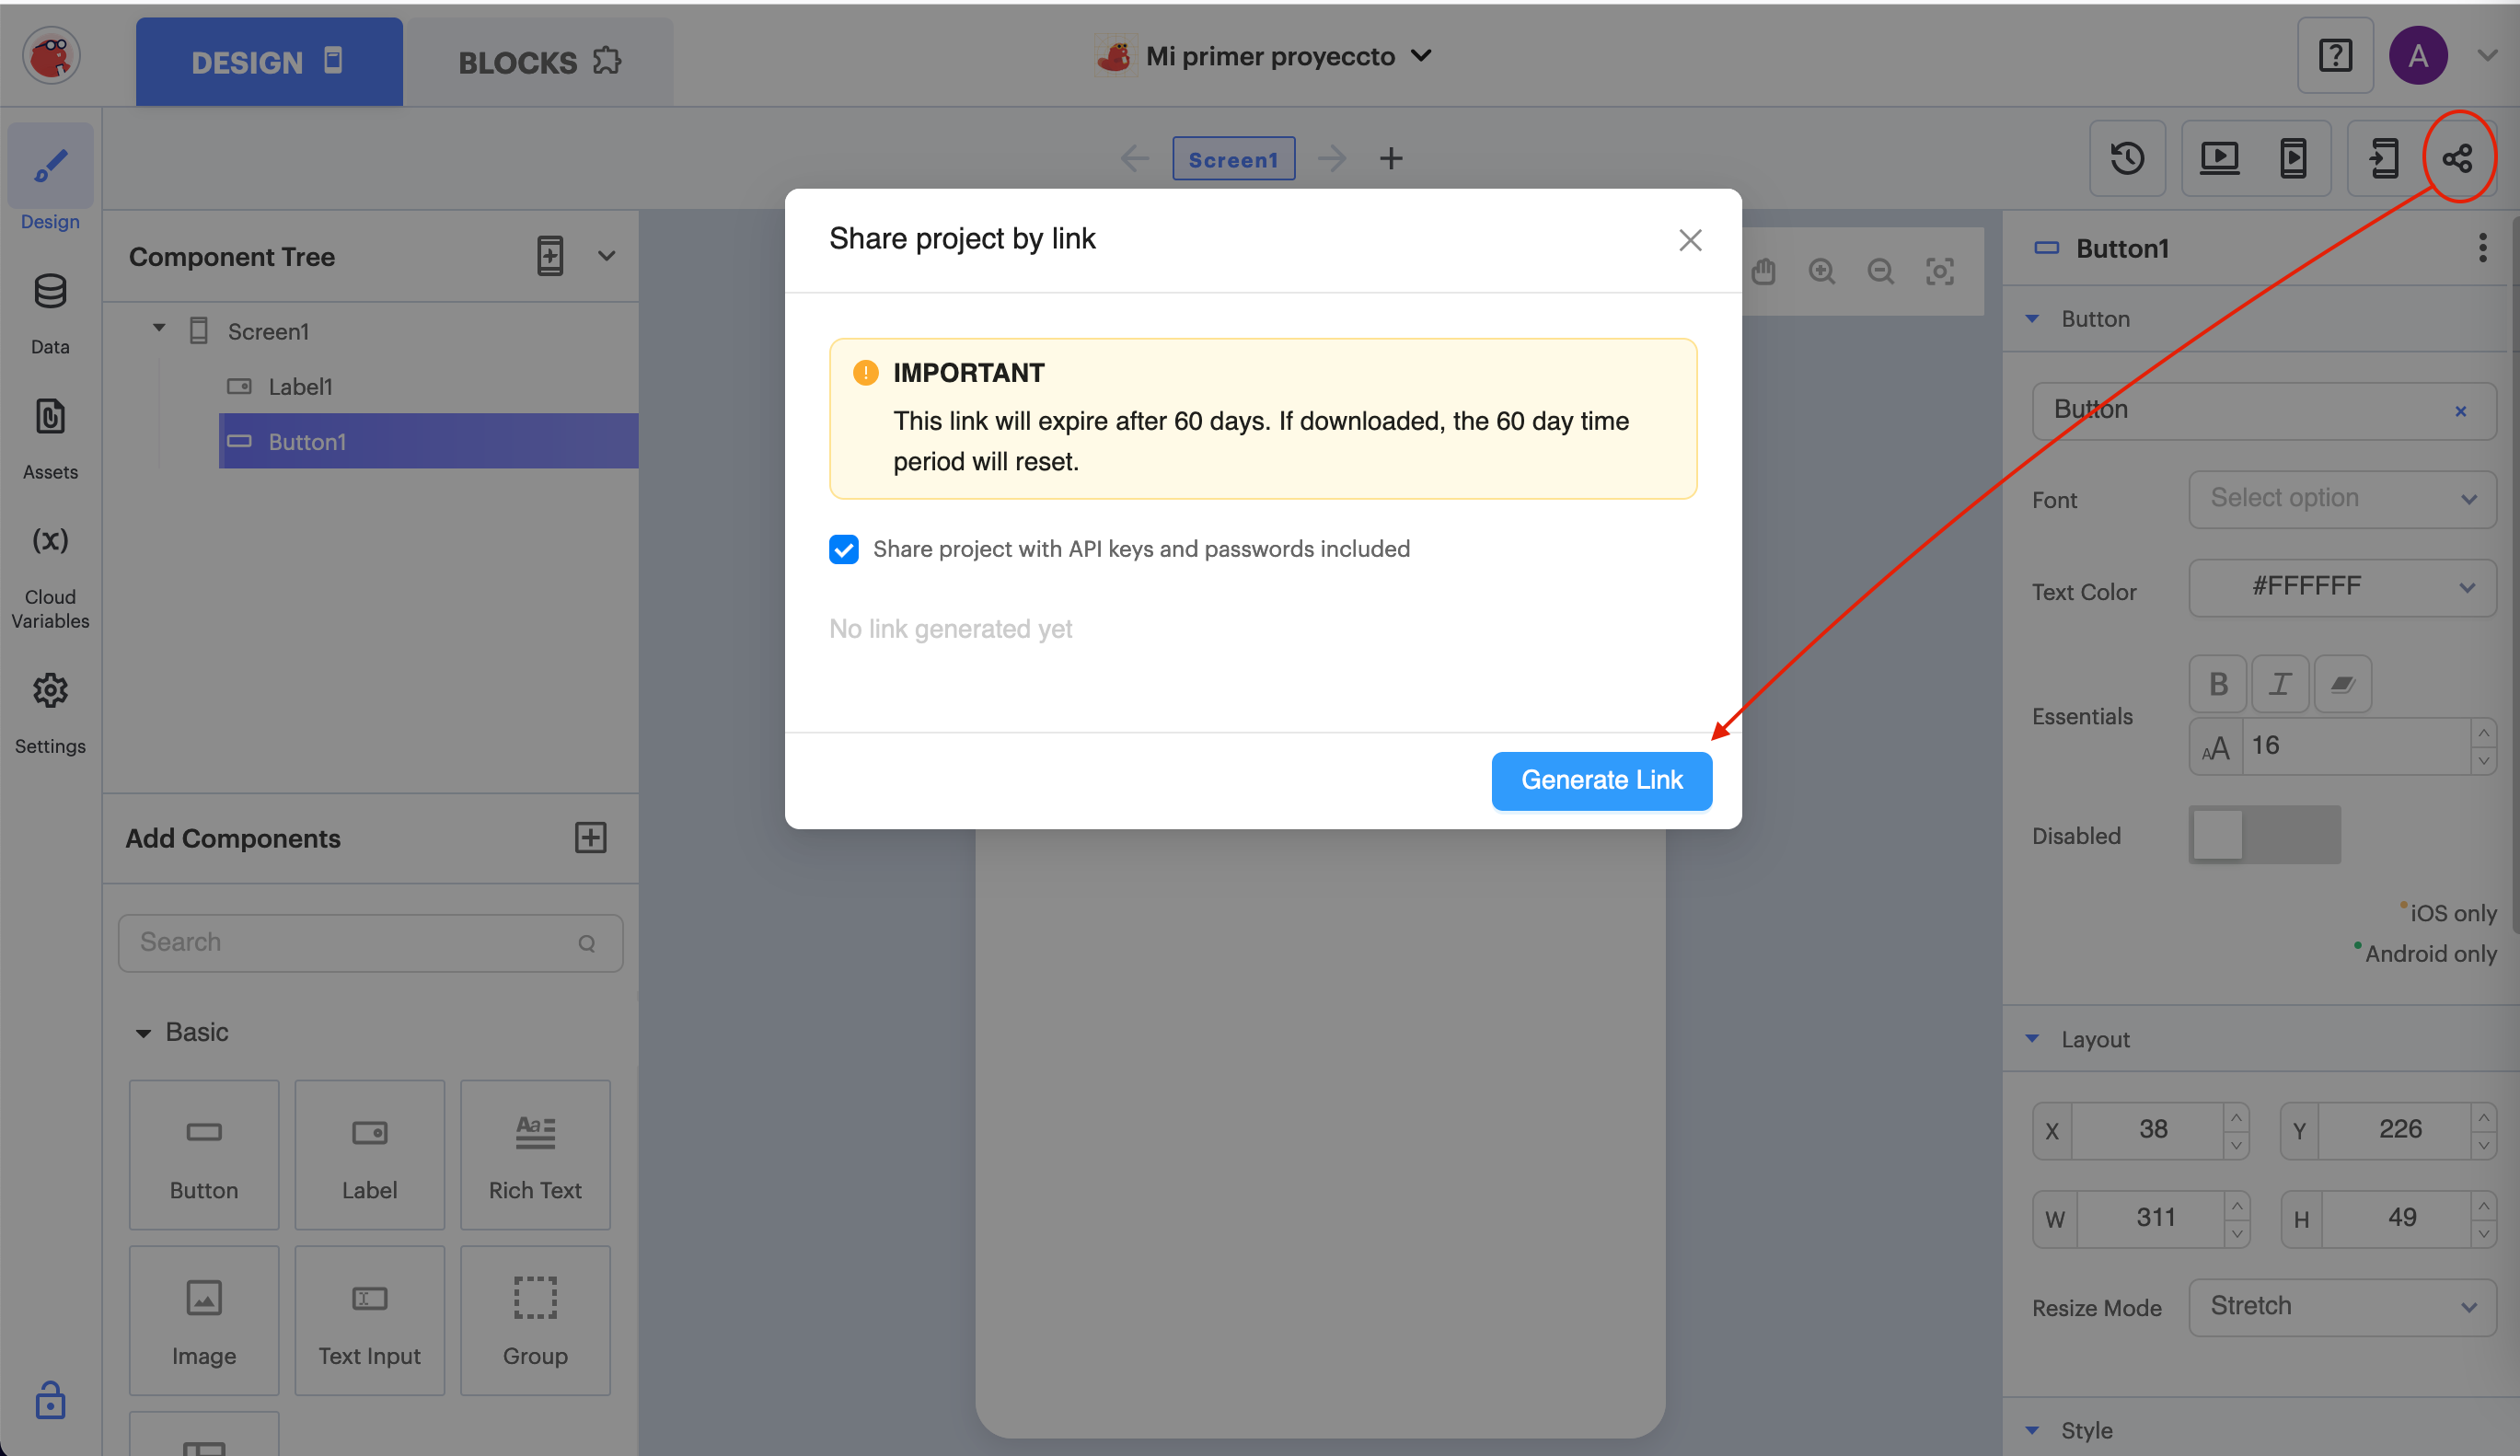Viewport: 2520px width, 1456px height.
Task: Uncheck share with API keys checkbox
Action: click(x=843, y=549)
